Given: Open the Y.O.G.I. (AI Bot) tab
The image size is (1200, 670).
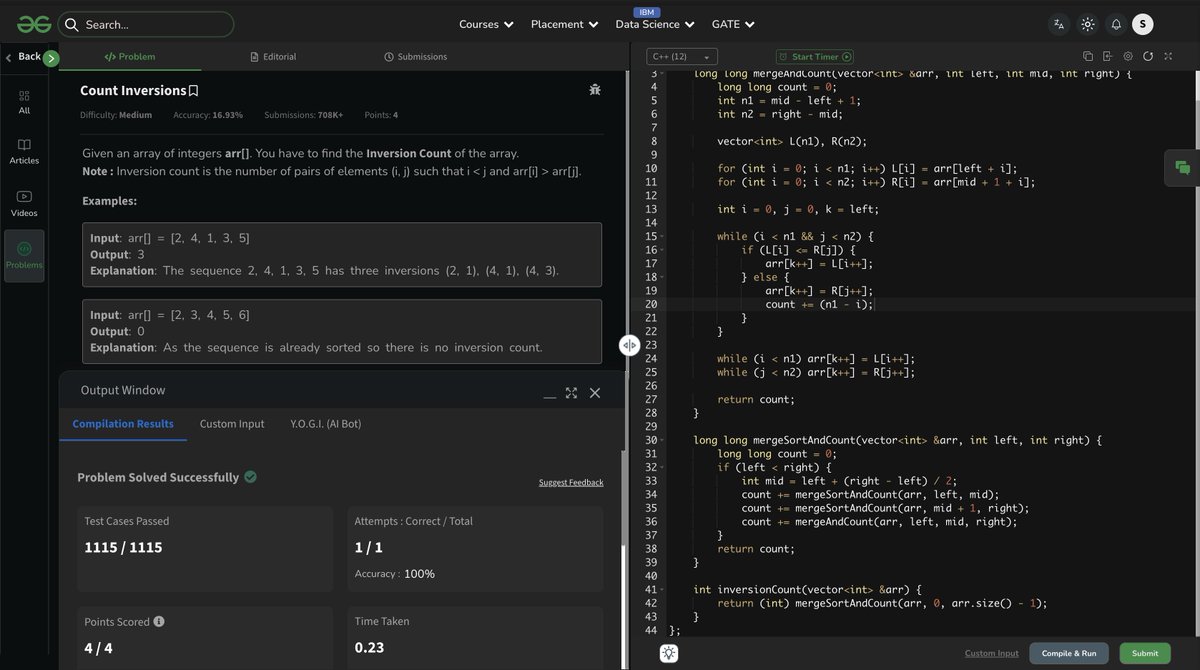Looking at the screenshot, I should pyautogui.click(x=326, y=424).
